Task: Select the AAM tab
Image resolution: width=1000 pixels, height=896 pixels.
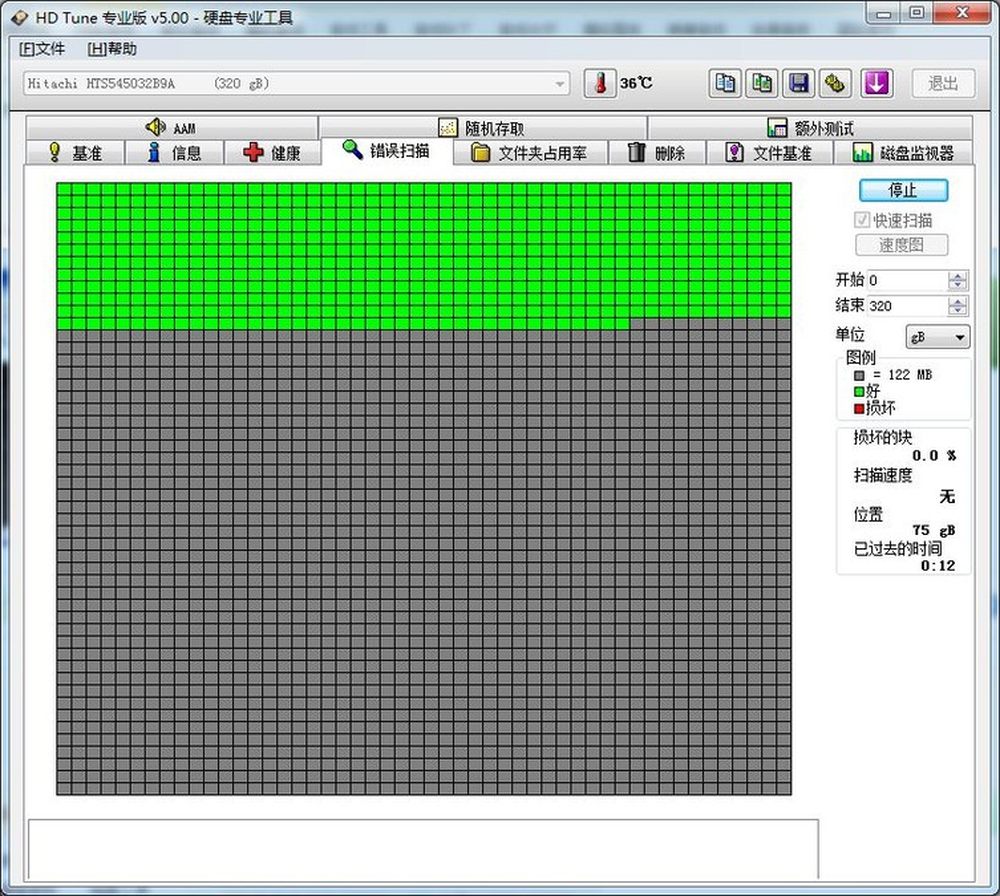Action: [x=172, y=128]
